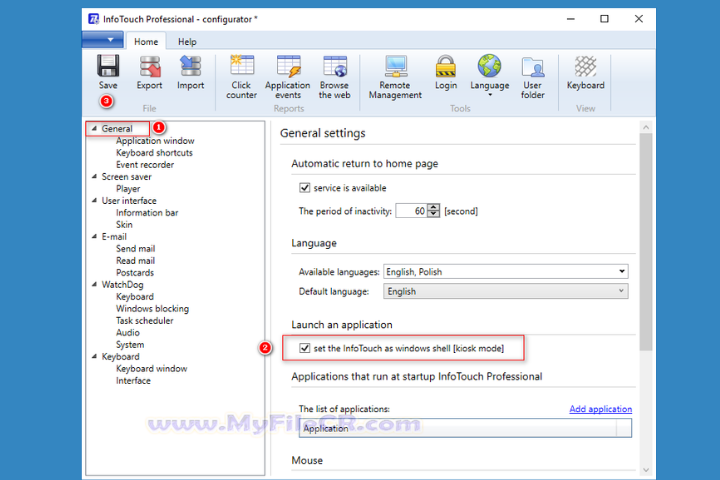Image resolution: width=720 pixels, height=480 pixels.
Task: Open the Import tool
Action: pyautogui.click(x=191, y=73)
